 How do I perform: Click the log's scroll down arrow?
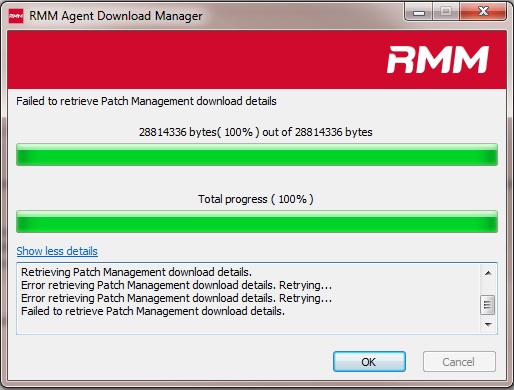(488, 324)
